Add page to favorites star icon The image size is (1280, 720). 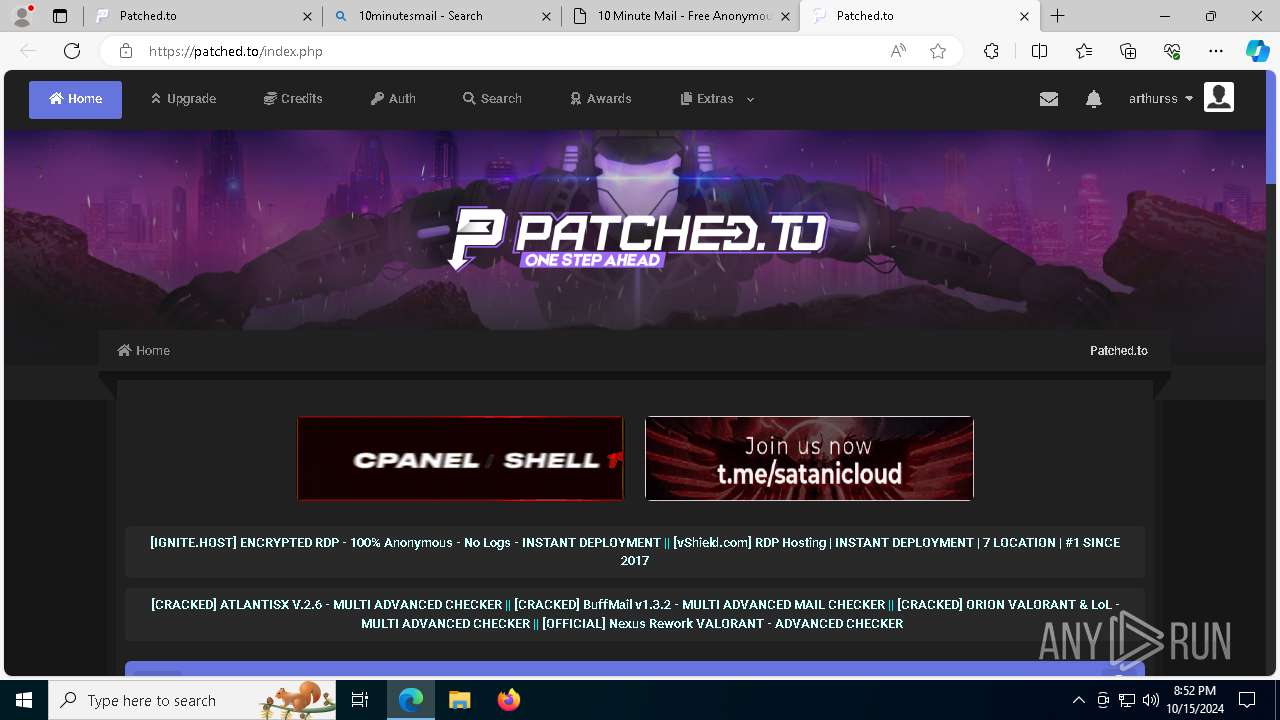tap(938, 51)
